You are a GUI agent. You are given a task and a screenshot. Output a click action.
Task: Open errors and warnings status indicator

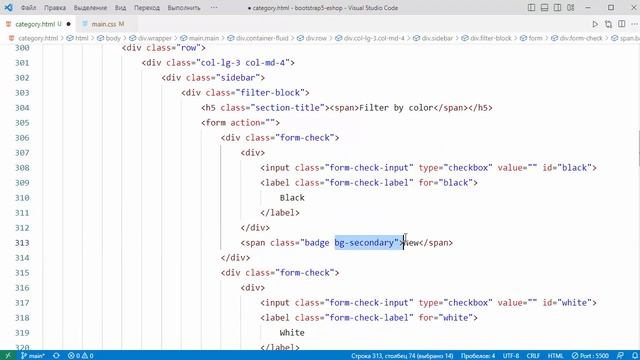point(80,356)
